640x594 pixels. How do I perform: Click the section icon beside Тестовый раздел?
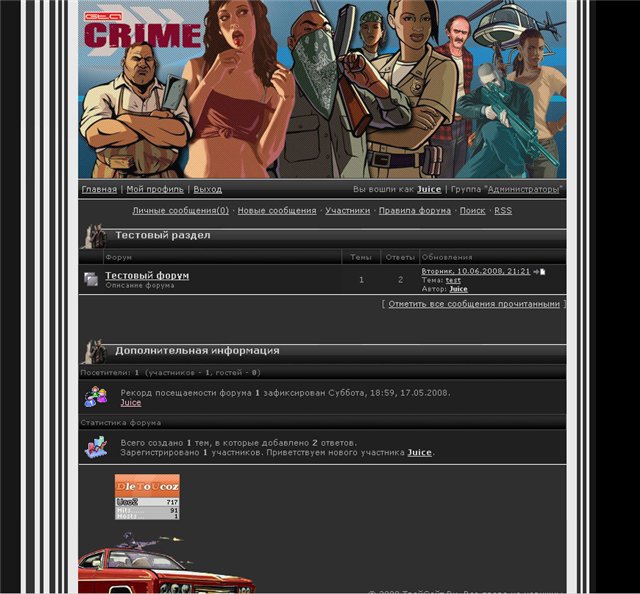coord(93,236)
